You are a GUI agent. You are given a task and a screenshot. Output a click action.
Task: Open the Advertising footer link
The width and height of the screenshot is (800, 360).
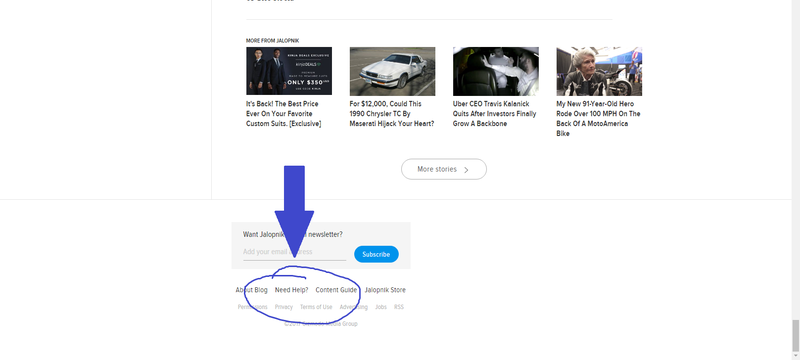point(354,307)
